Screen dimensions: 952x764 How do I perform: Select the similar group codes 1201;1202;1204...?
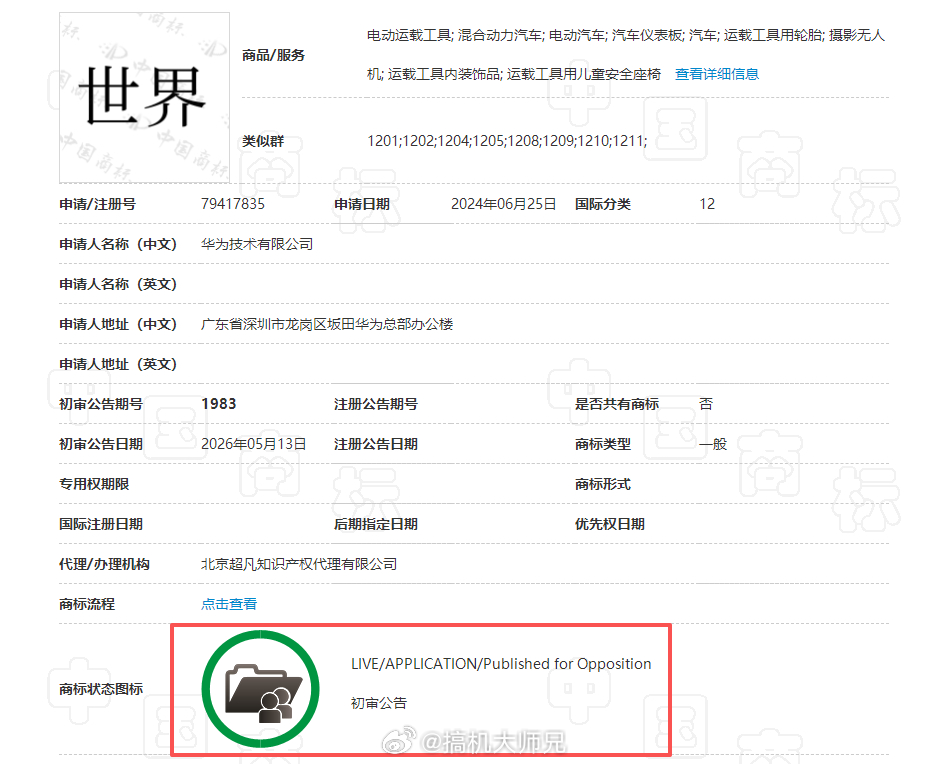(x=418, y=141)
